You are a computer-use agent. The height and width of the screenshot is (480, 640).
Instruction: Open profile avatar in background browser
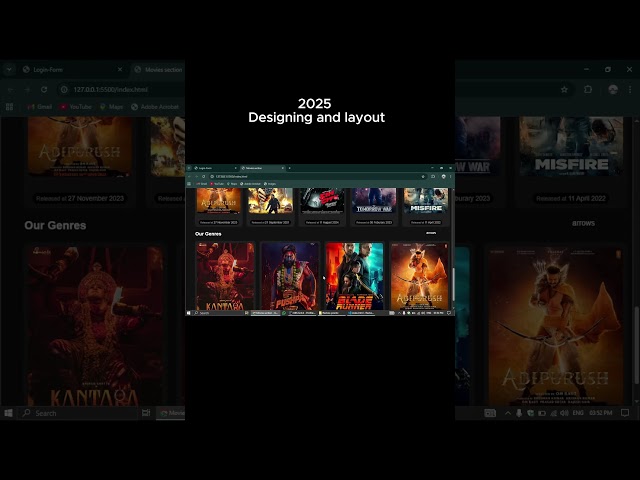coord(613,89)
